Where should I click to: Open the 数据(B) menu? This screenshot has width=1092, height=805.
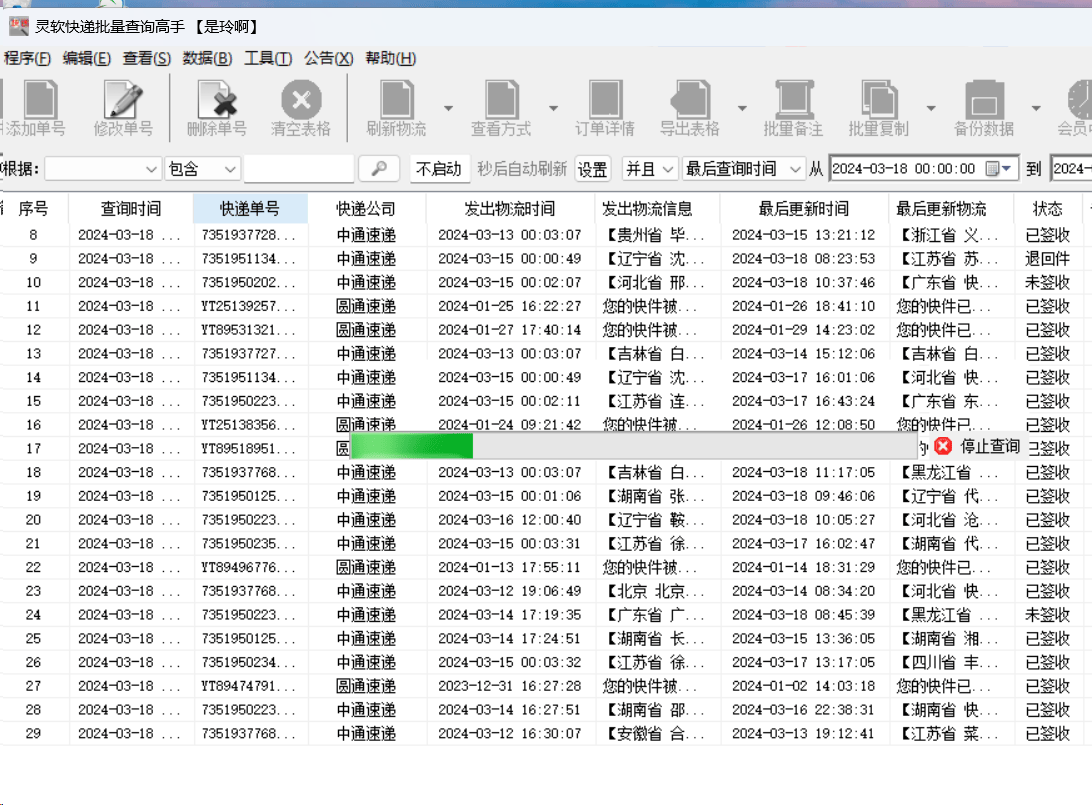(208, 58)
